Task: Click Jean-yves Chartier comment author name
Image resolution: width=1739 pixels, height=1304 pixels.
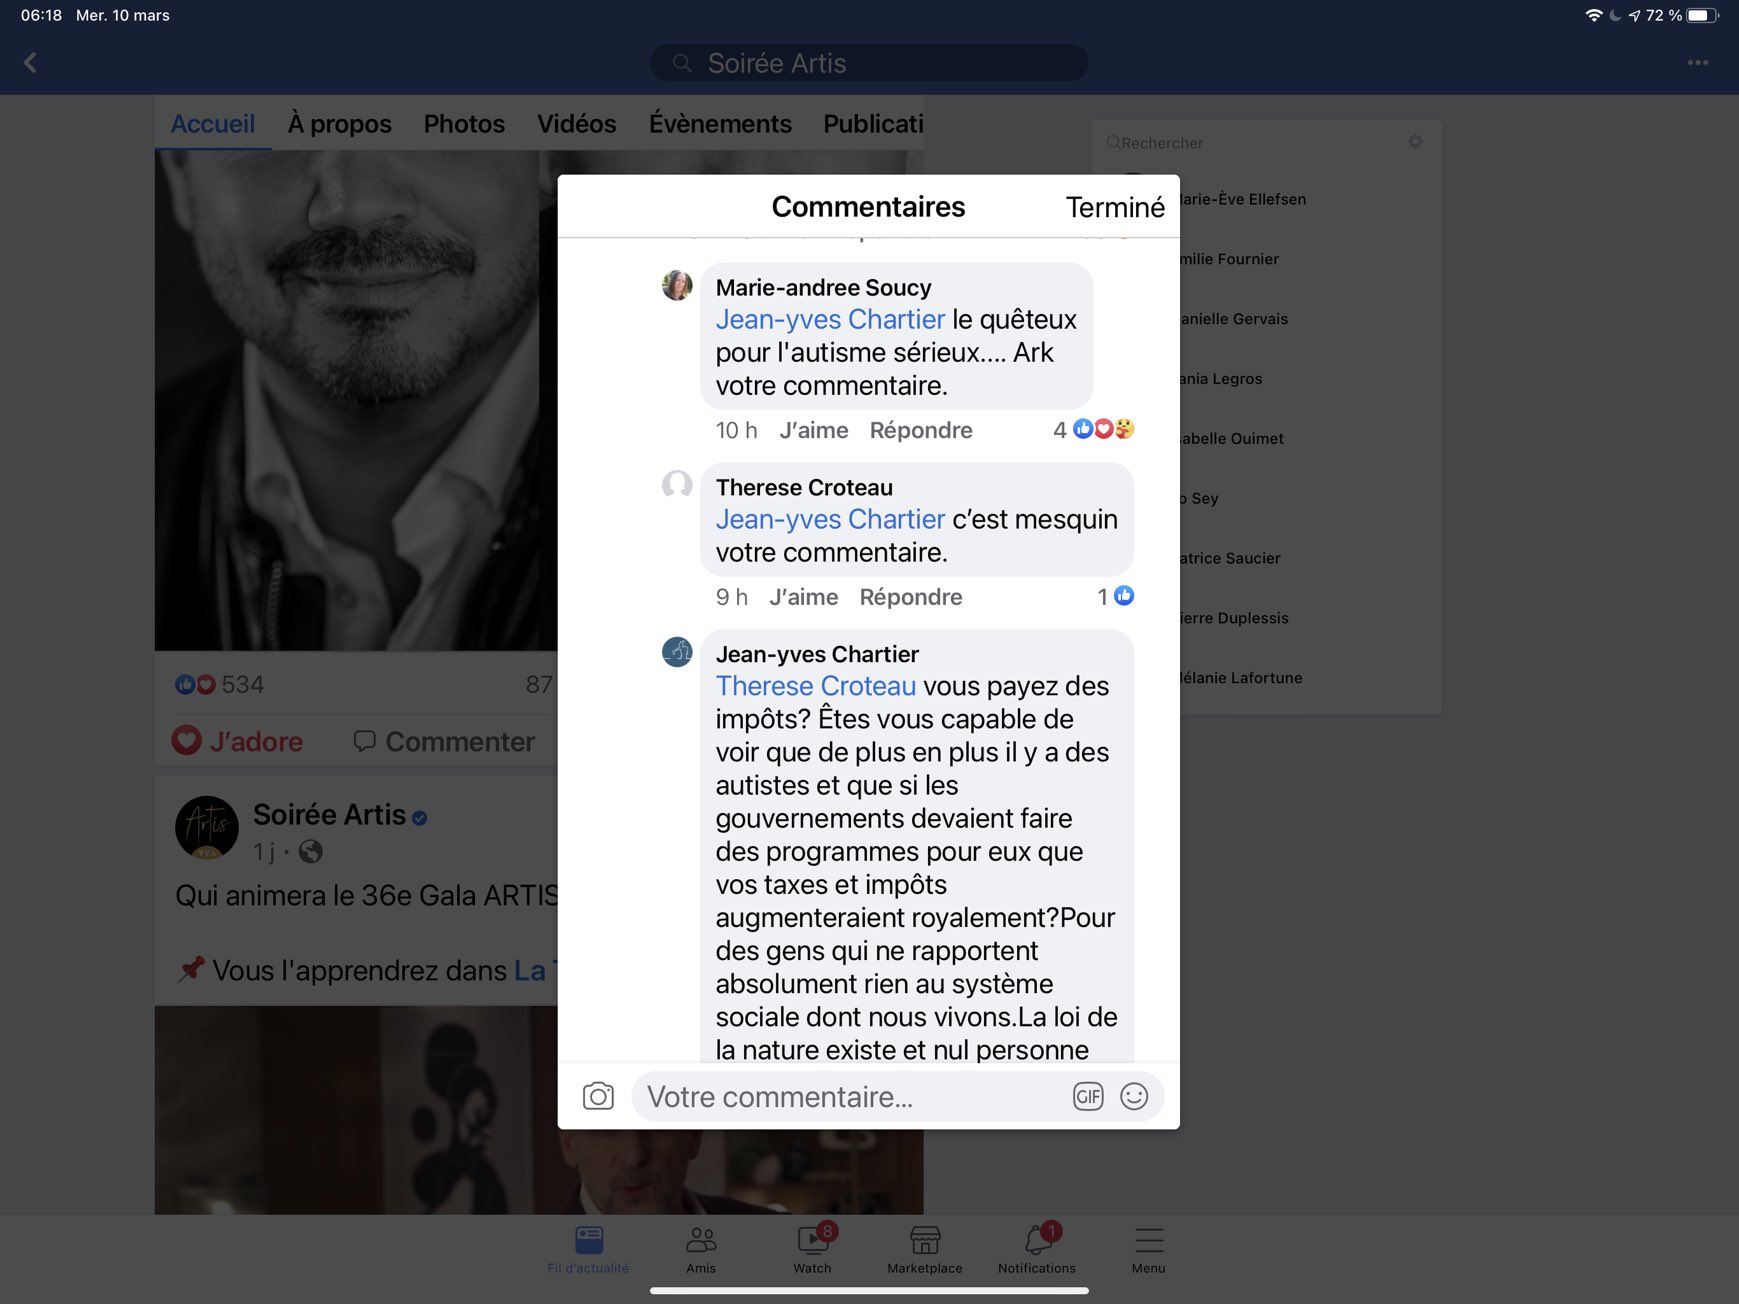Action: click(x=817, y=654)
